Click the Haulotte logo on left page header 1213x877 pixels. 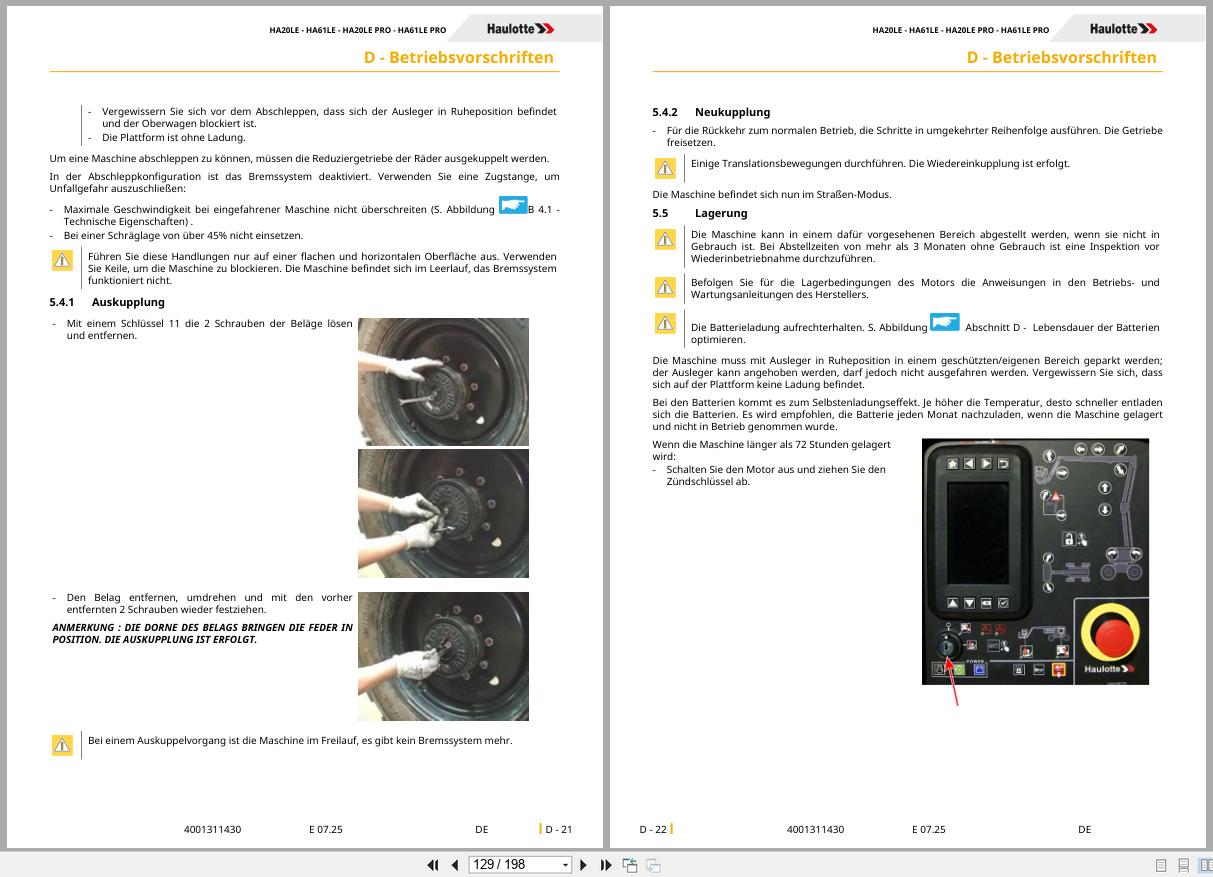tap(520, 29)
